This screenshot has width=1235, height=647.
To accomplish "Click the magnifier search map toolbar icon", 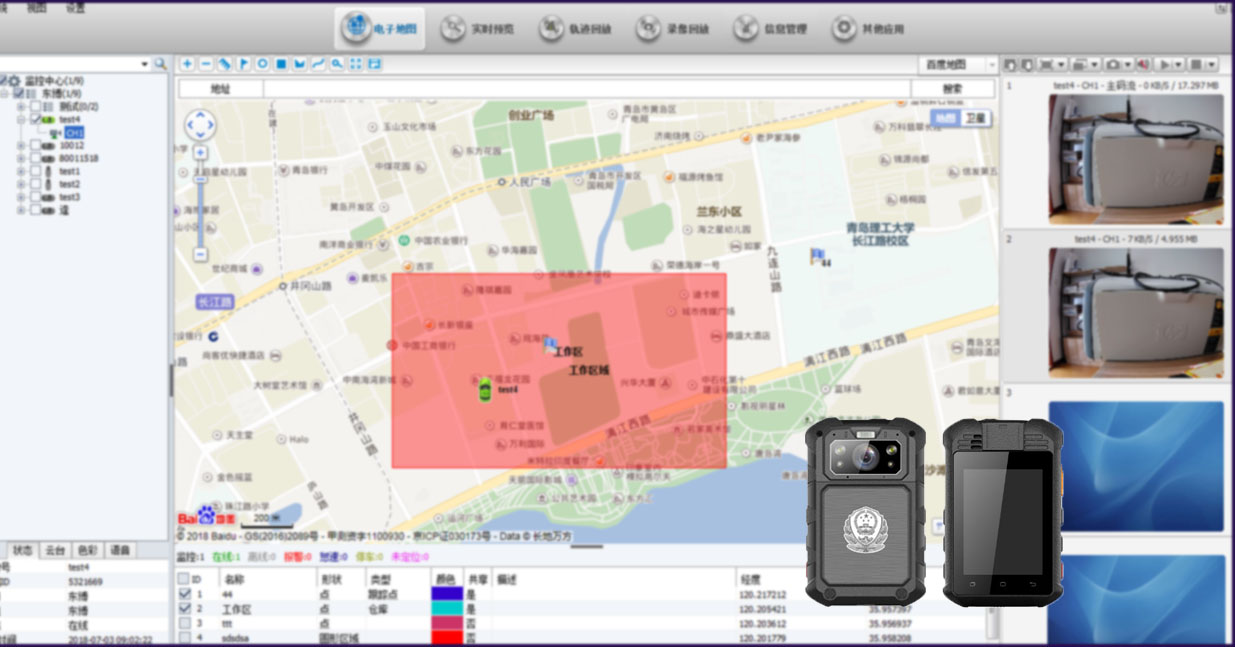I will 337,64.
